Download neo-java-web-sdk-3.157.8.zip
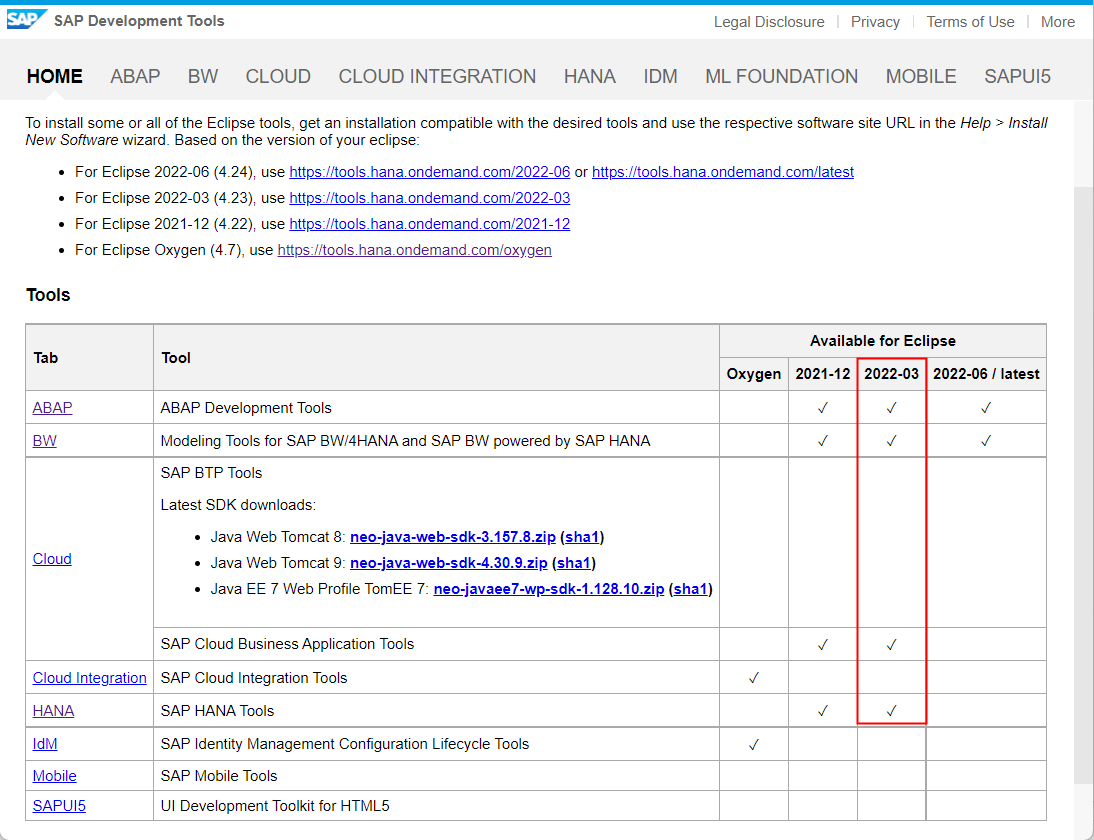The image size is (1094, 840). click(x=453, y=537)
